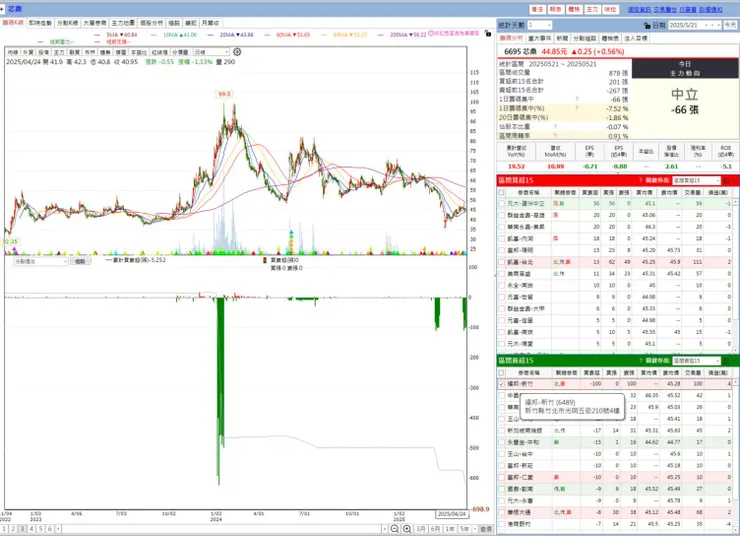Viewport: 740px width, 536px height.
Task: Click the 今天 button
Action: (x=730, y=25)
